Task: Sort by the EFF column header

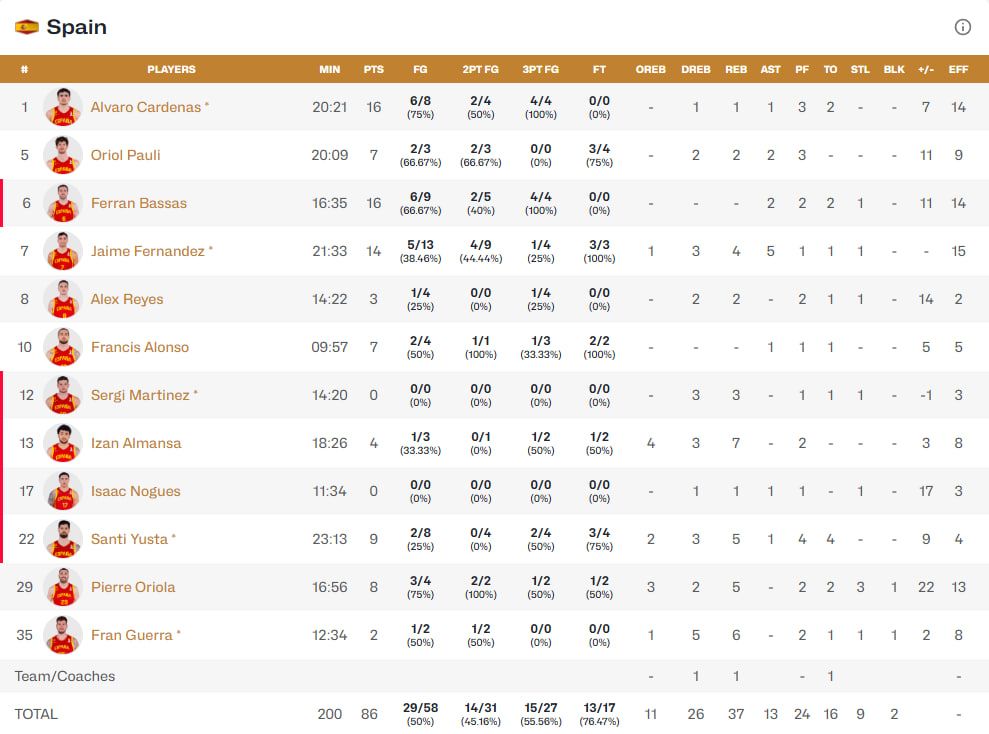Action: tap(958, 70)
